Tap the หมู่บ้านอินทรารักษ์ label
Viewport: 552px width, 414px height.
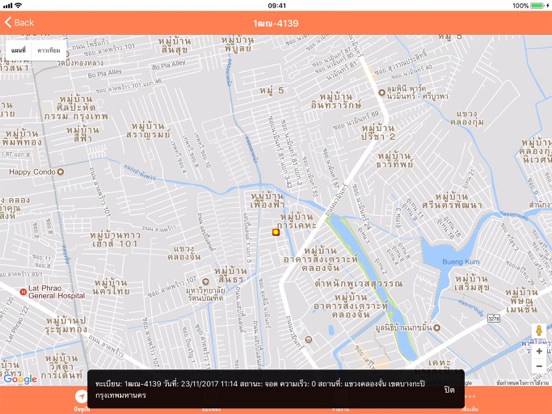pos(336,101)
